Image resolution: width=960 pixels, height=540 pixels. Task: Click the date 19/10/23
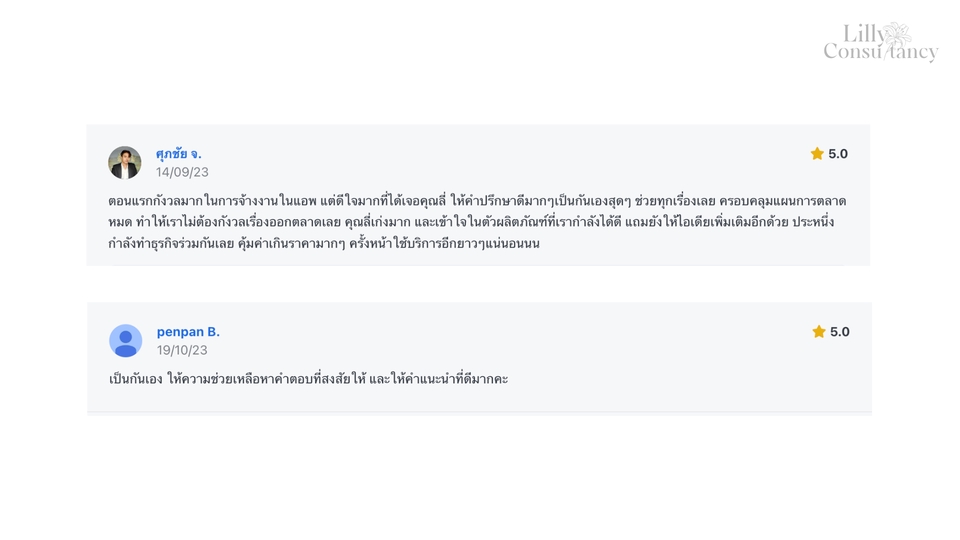tap(182, 350)
